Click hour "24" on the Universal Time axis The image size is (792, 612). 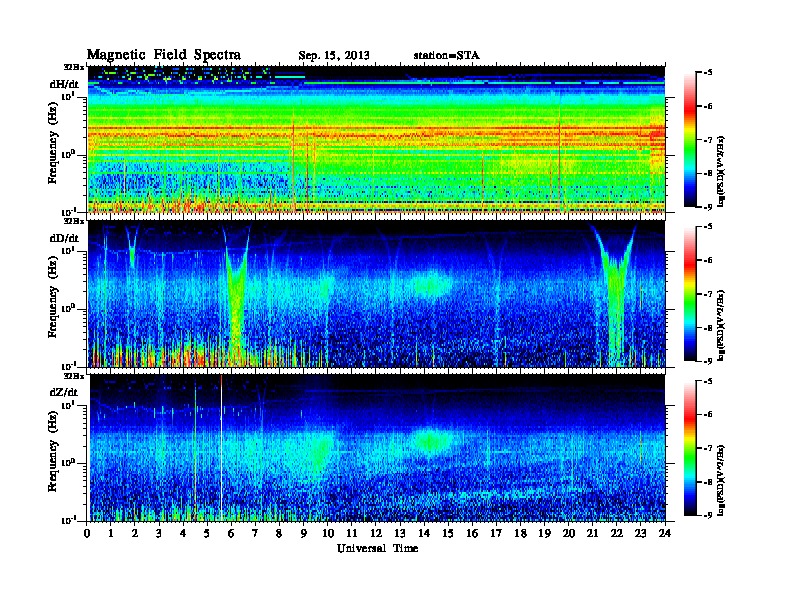point(665,533)
